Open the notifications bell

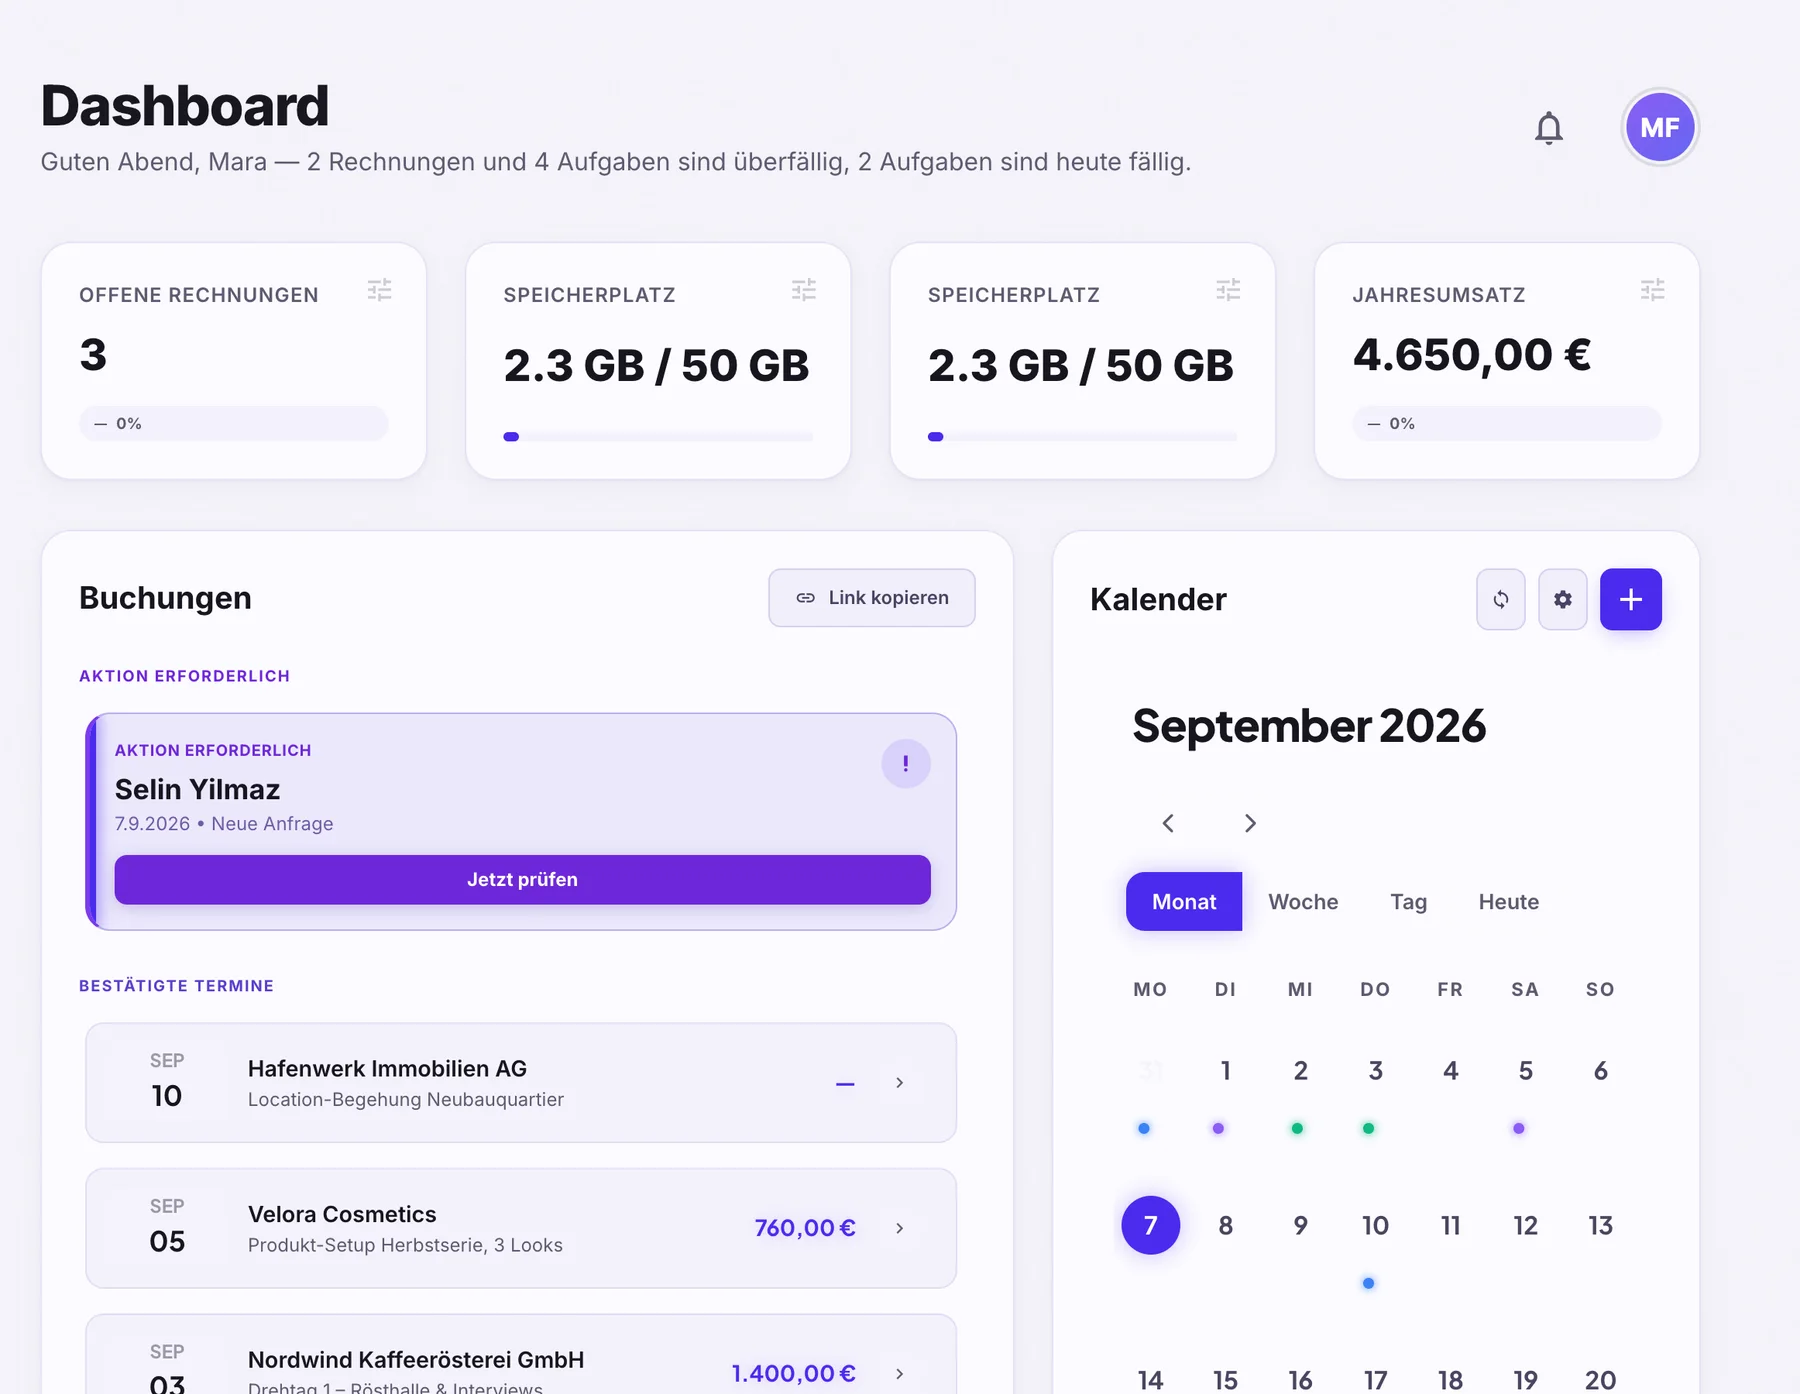pyautogui.click(x=1549, y=128)
